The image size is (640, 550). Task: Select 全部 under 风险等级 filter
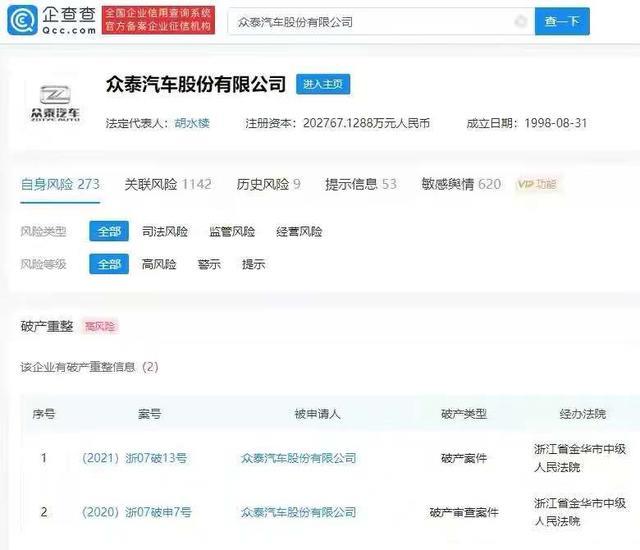click(109, 264)
